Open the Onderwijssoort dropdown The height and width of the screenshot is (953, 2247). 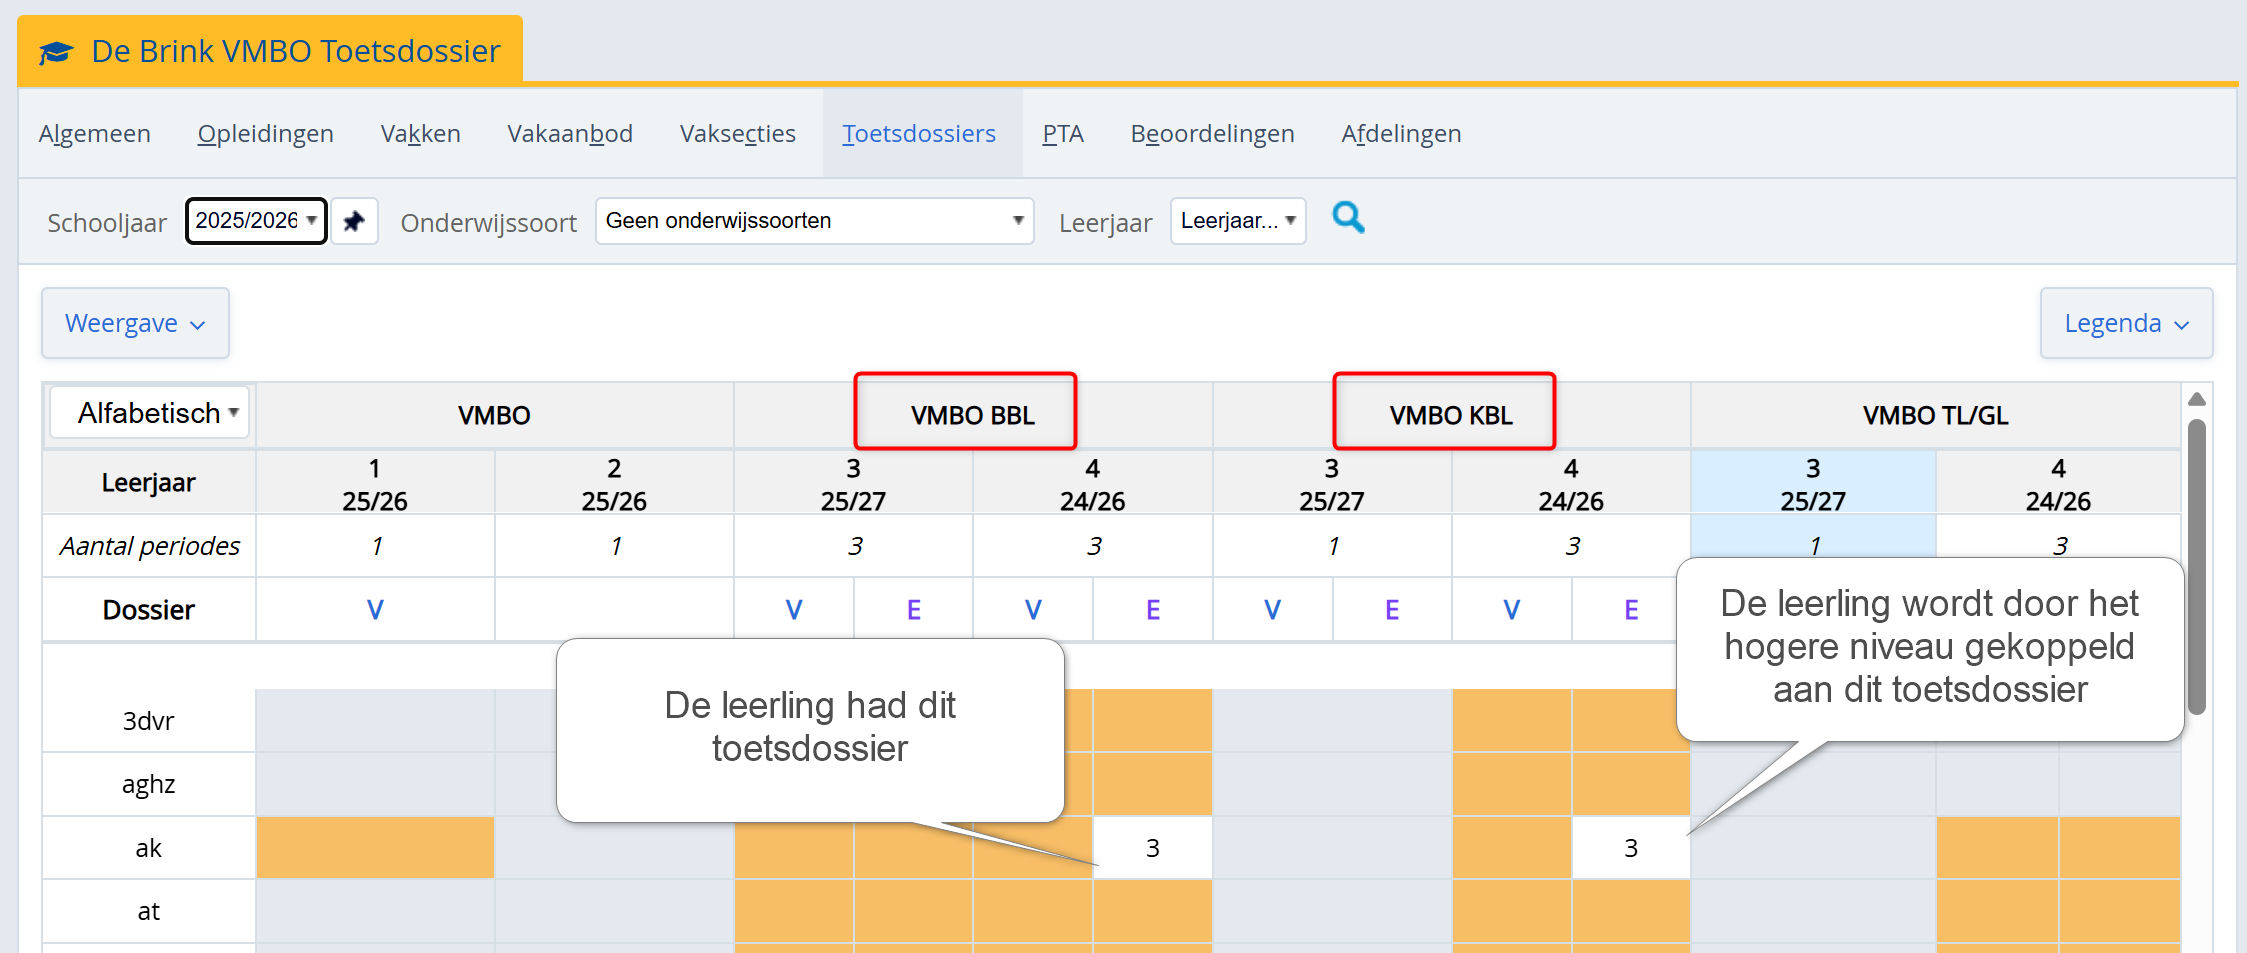pos(814,221)
